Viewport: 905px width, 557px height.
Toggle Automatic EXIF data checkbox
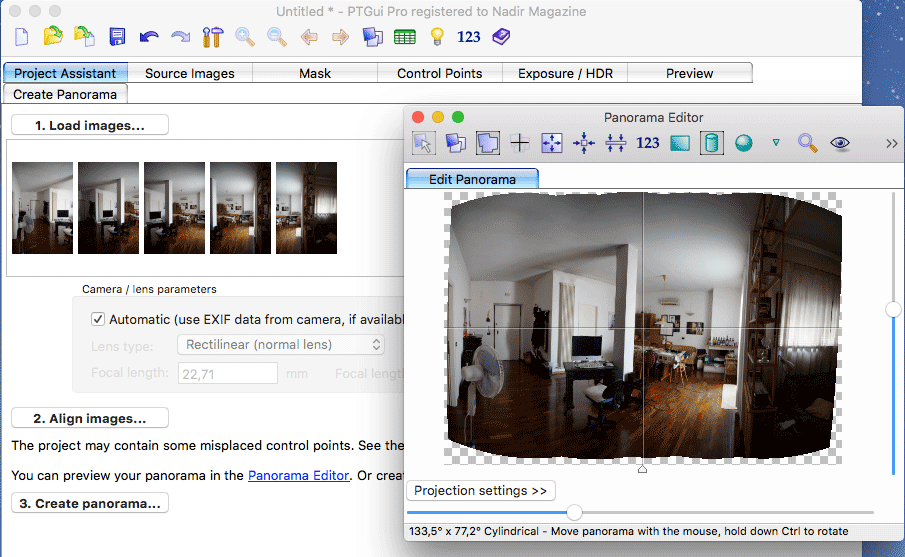click(98, 319)
